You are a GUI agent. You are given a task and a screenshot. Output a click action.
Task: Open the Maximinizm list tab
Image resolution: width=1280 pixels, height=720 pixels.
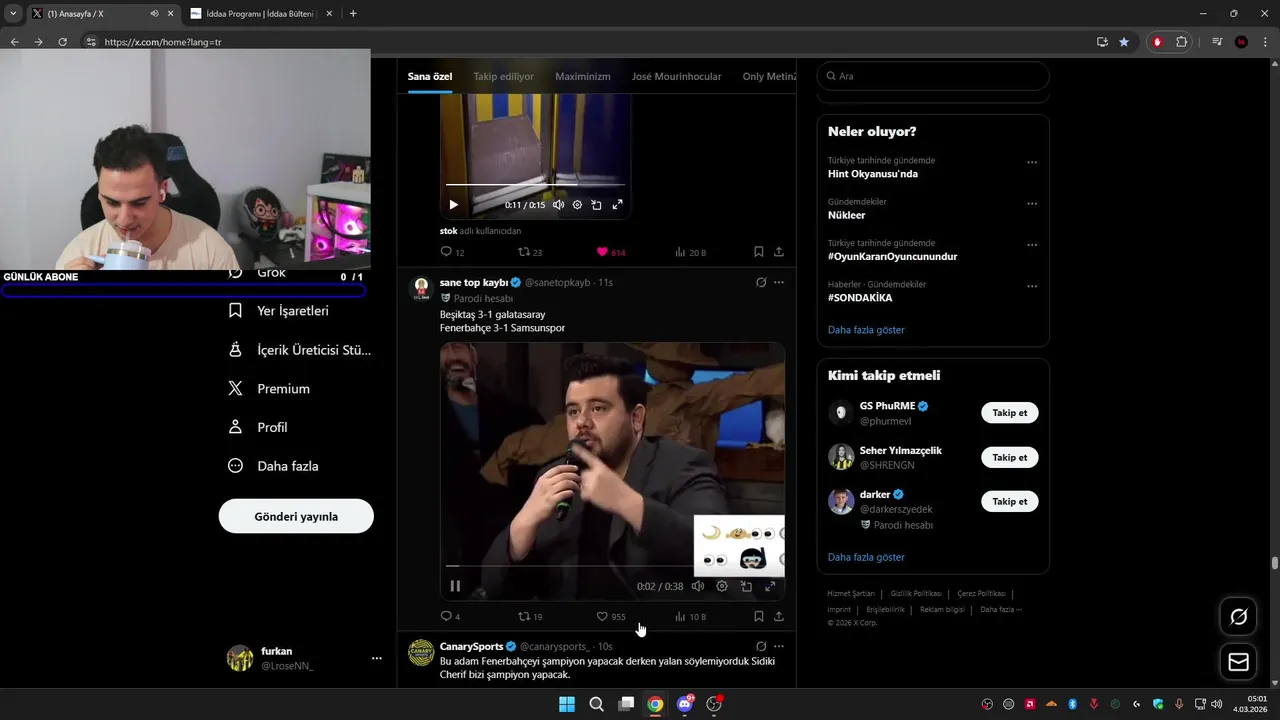click(583, 76)
